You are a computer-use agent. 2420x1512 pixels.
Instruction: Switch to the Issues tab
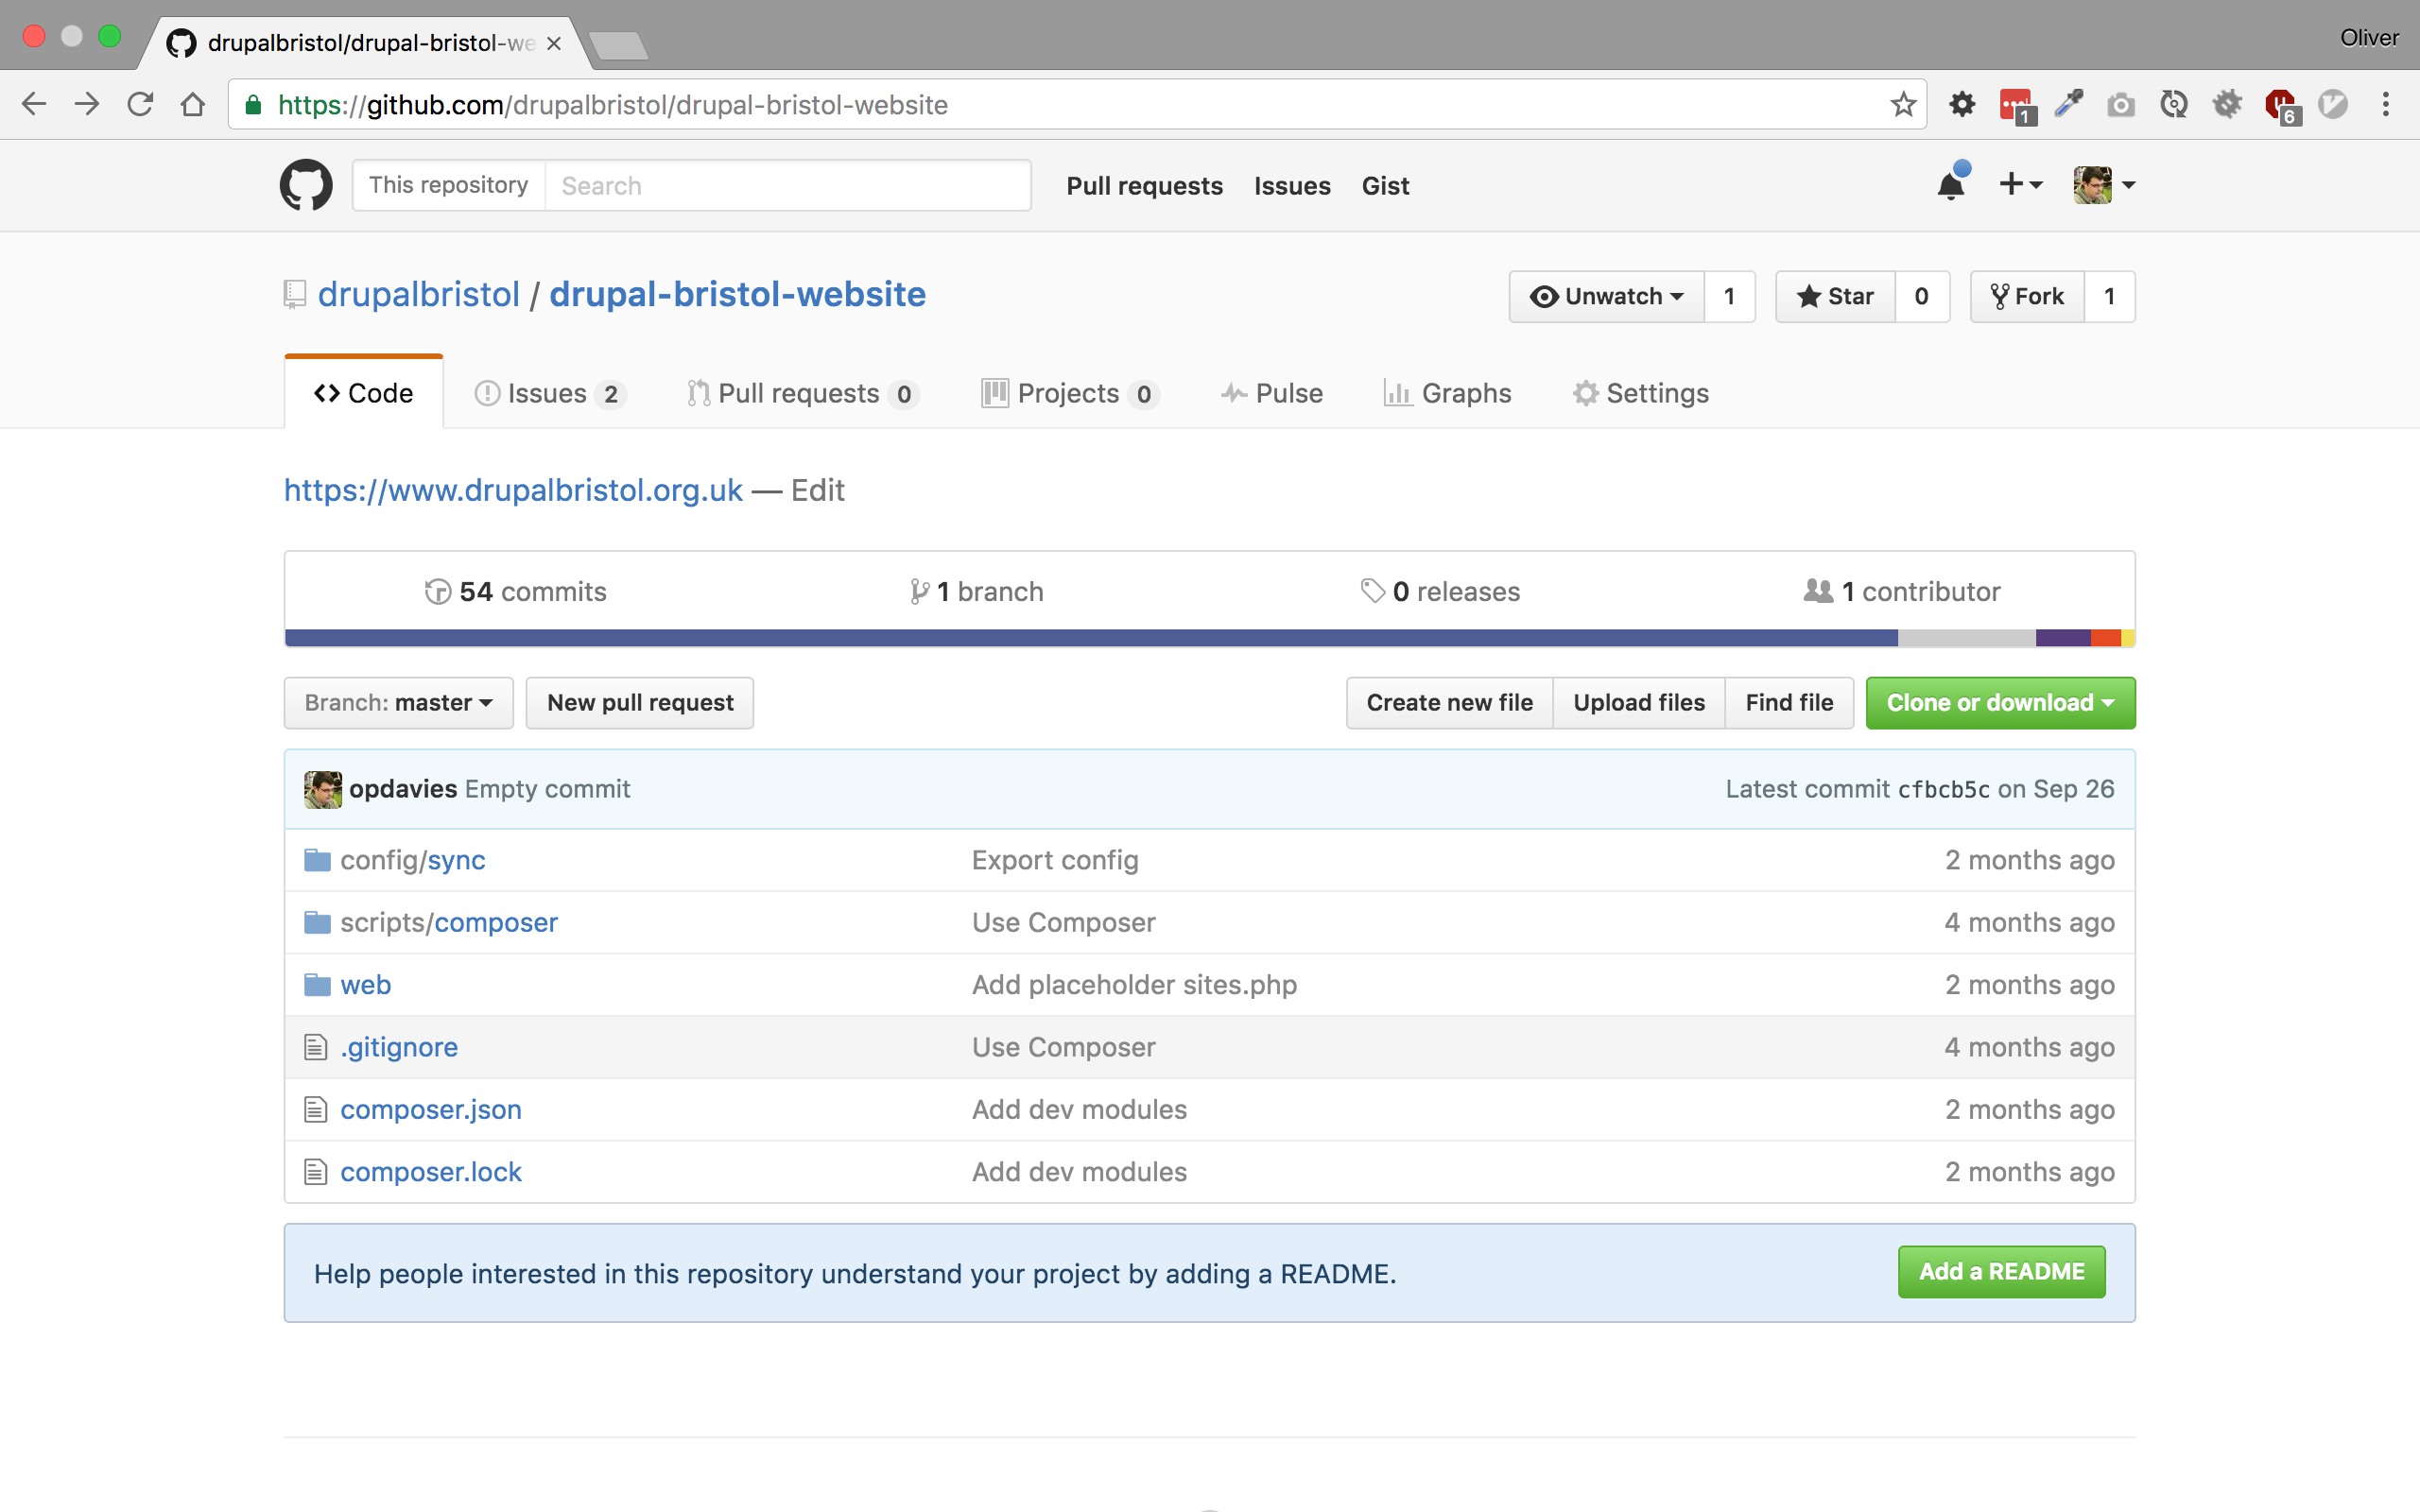point(547,394)
